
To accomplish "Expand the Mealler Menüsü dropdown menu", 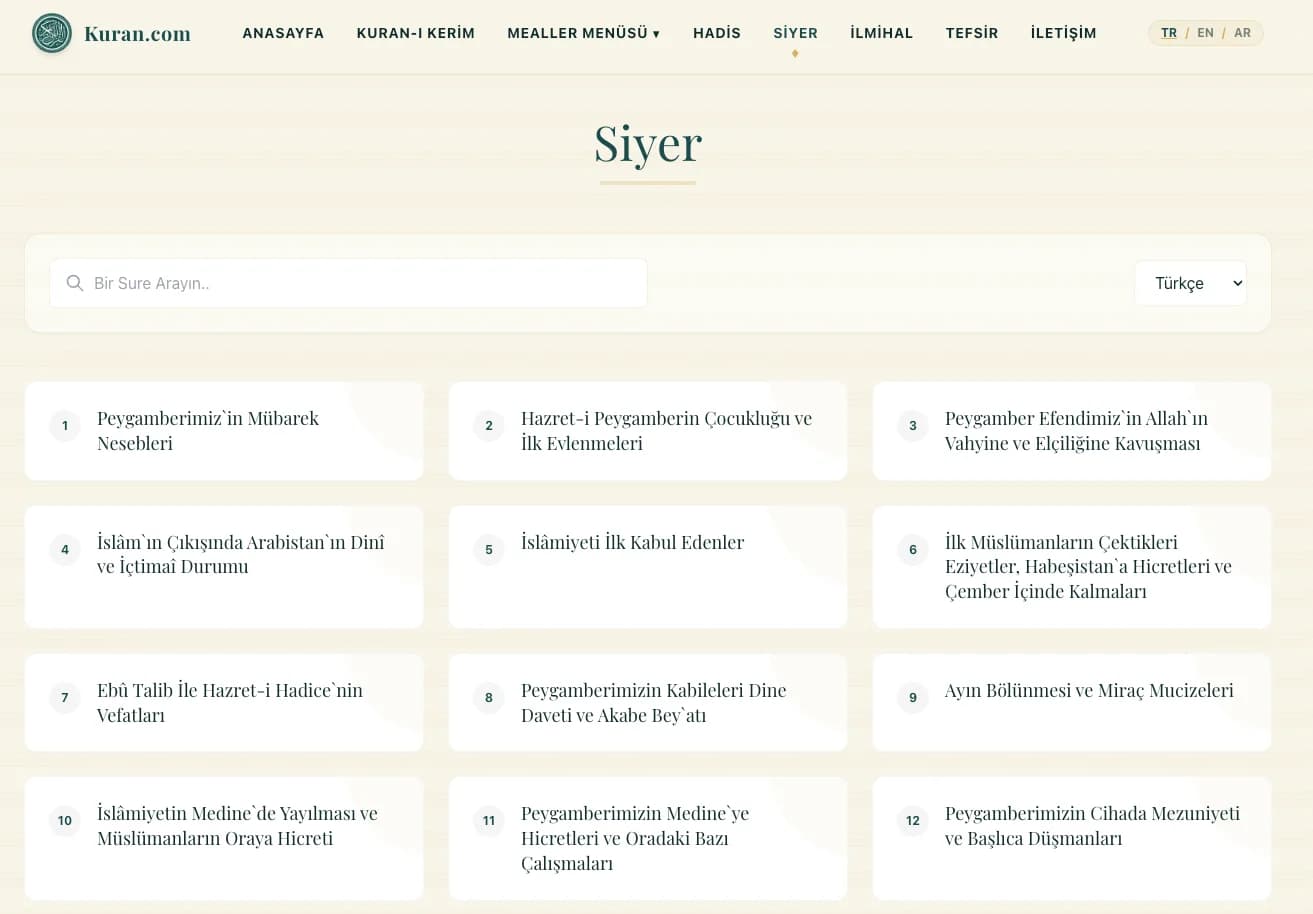I will [x=584, y=33].
